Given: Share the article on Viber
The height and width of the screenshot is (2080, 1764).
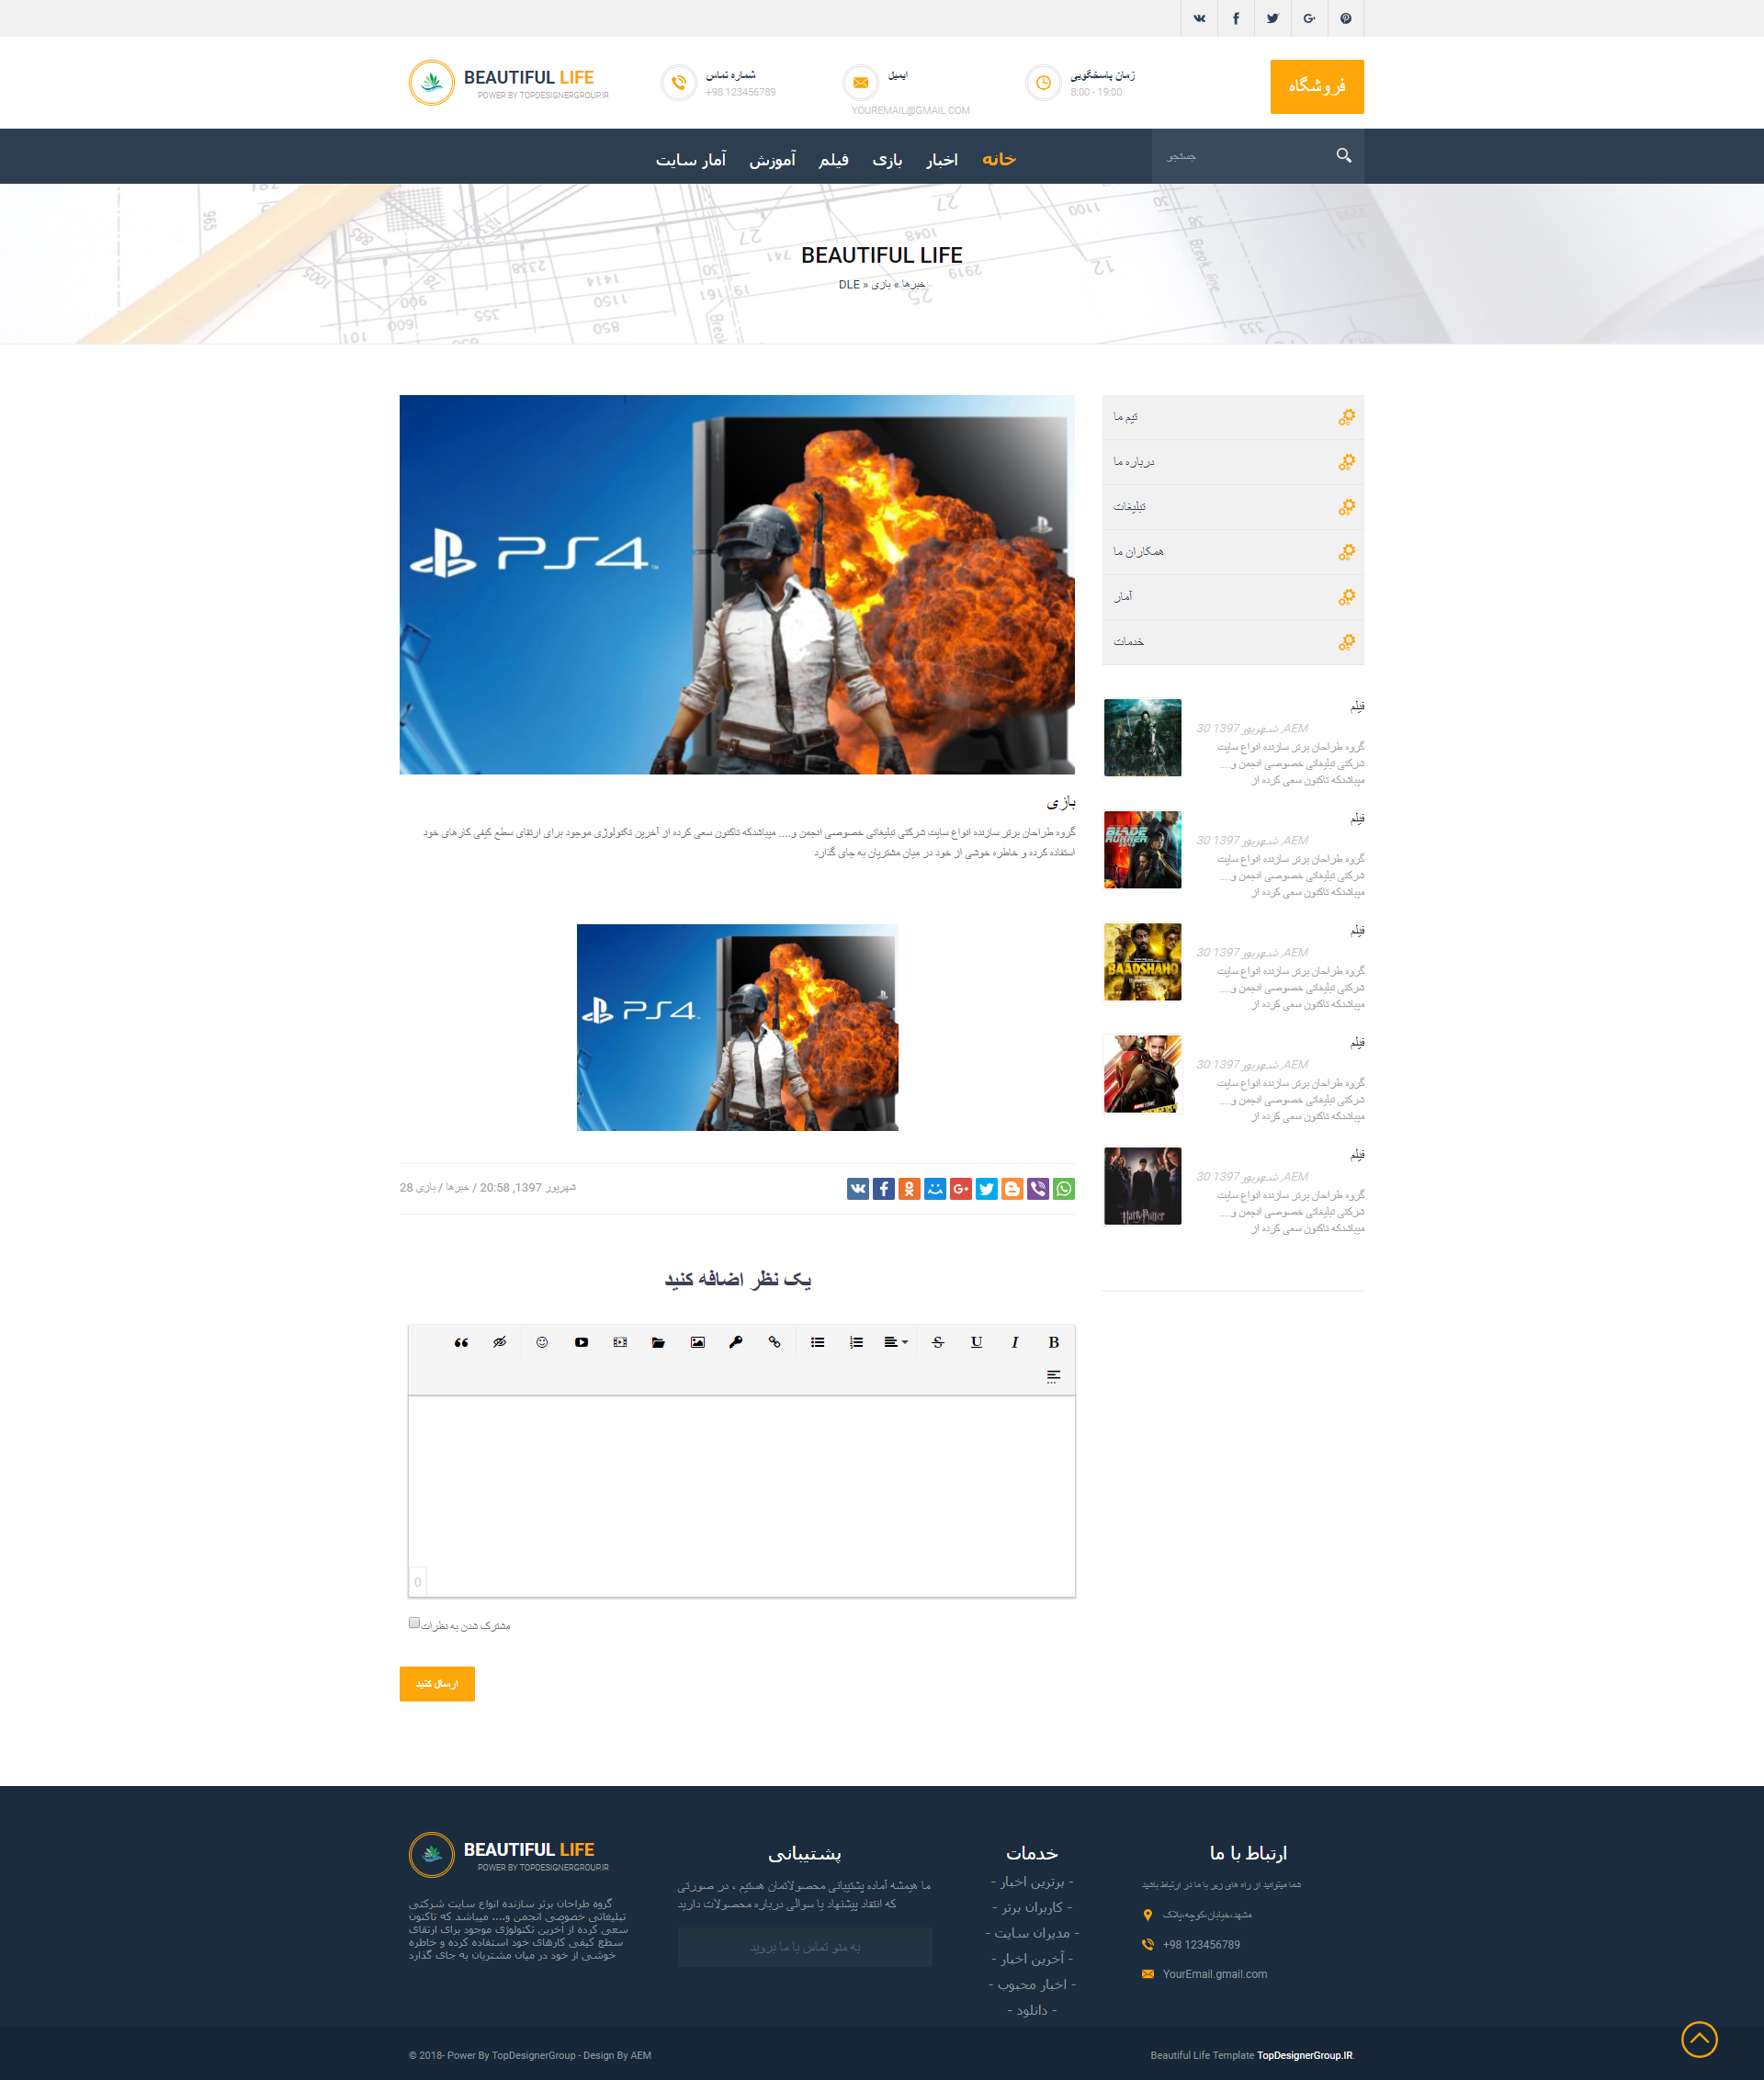Looking at the screenshot, I should [1038, 1188].
